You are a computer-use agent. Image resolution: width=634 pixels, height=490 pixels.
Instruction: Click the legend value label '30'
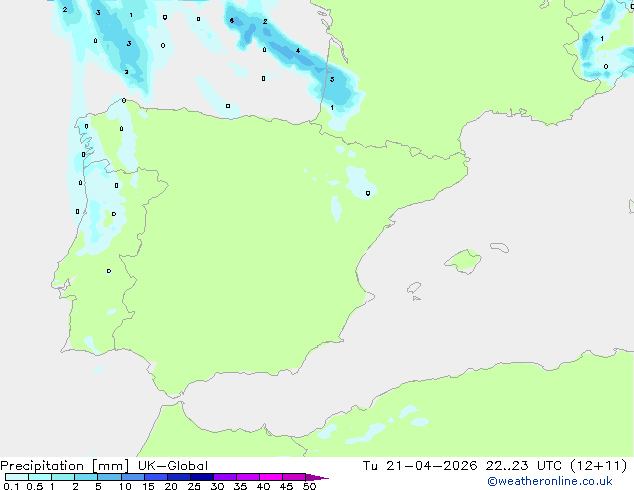(x=217, y=486)
